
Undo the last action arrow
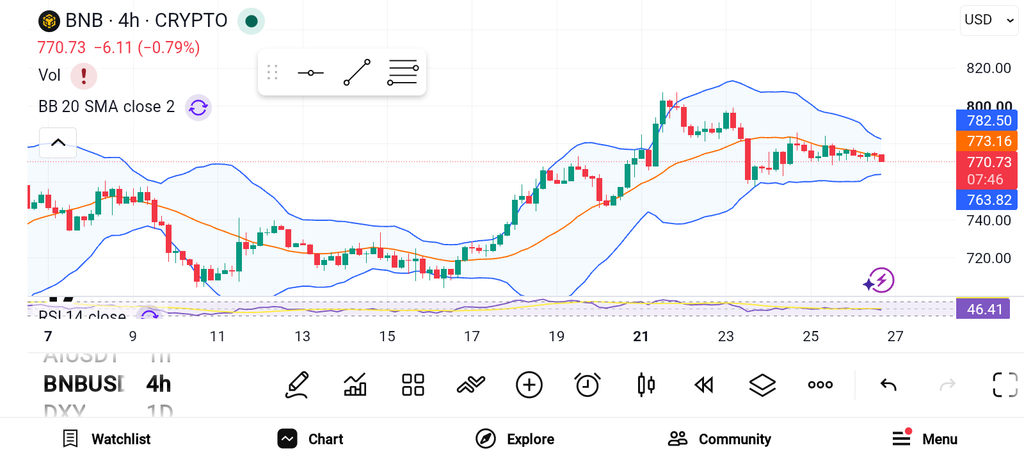click(888, 385)
